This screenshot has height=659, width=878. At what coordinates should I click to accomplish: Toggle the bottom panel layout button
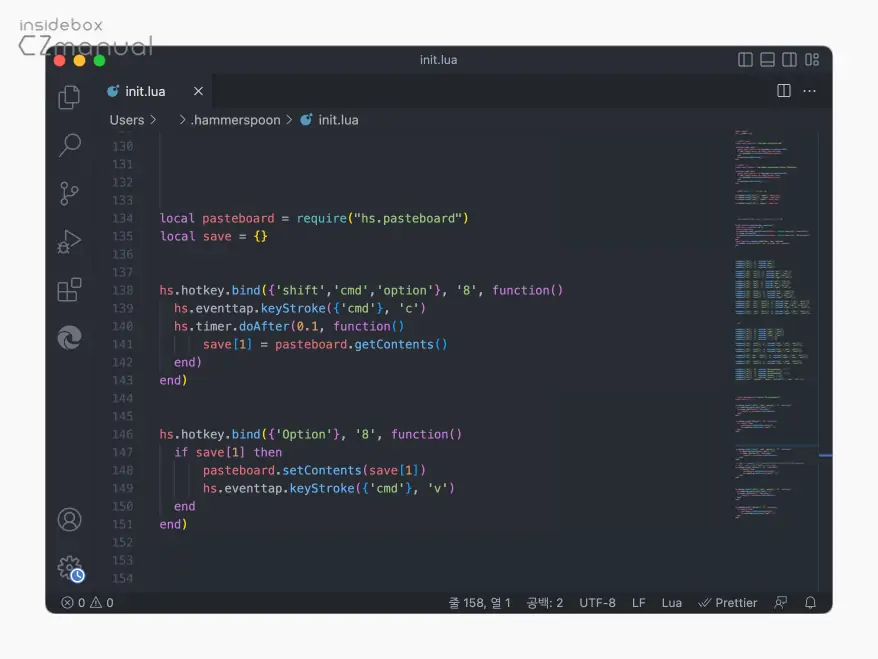767,60
